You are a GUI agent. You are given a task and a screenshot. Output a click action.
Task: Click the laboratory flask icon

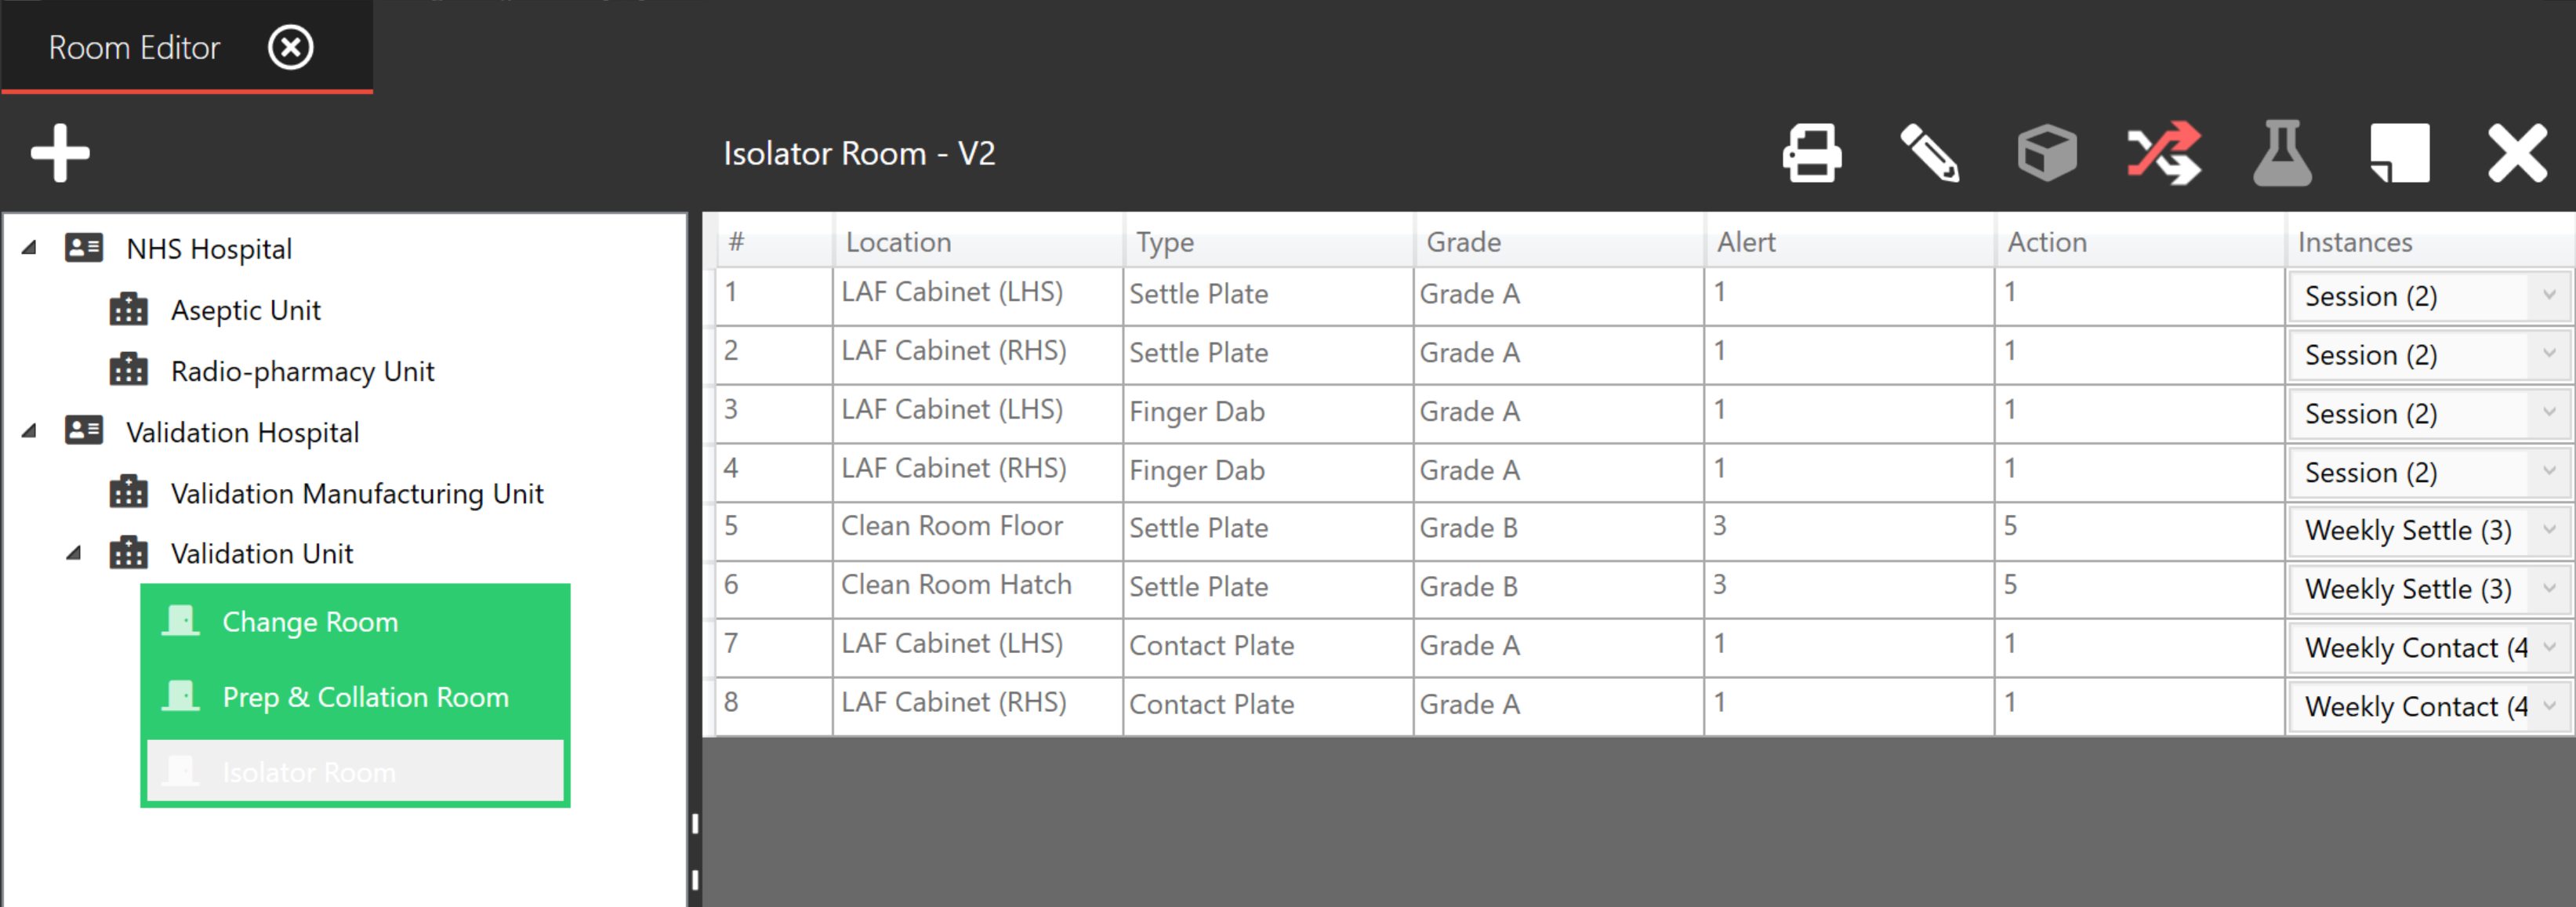click(2282, 153)
